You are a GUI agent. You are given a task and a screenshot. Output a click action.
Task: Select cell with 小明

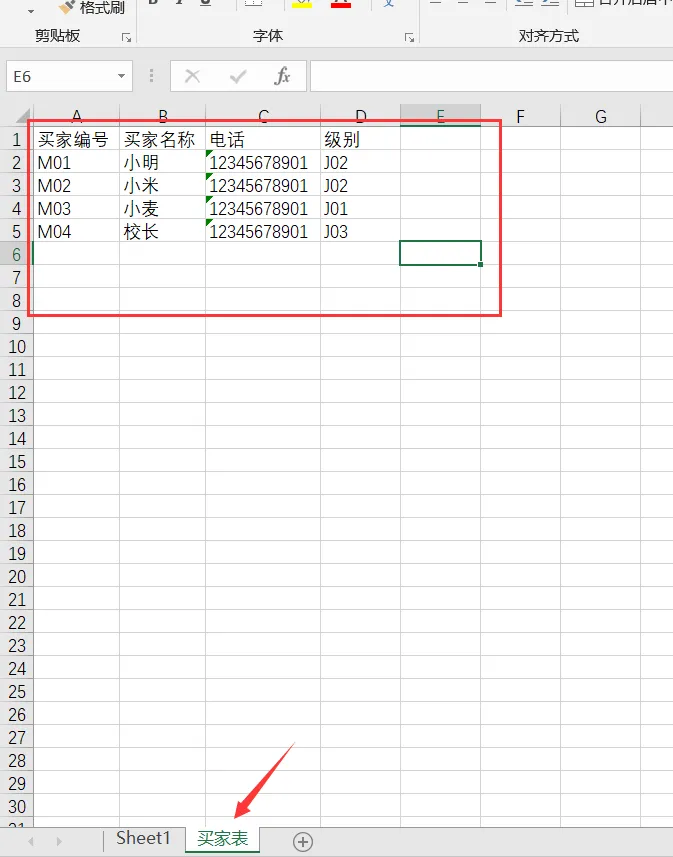[162, 162]
